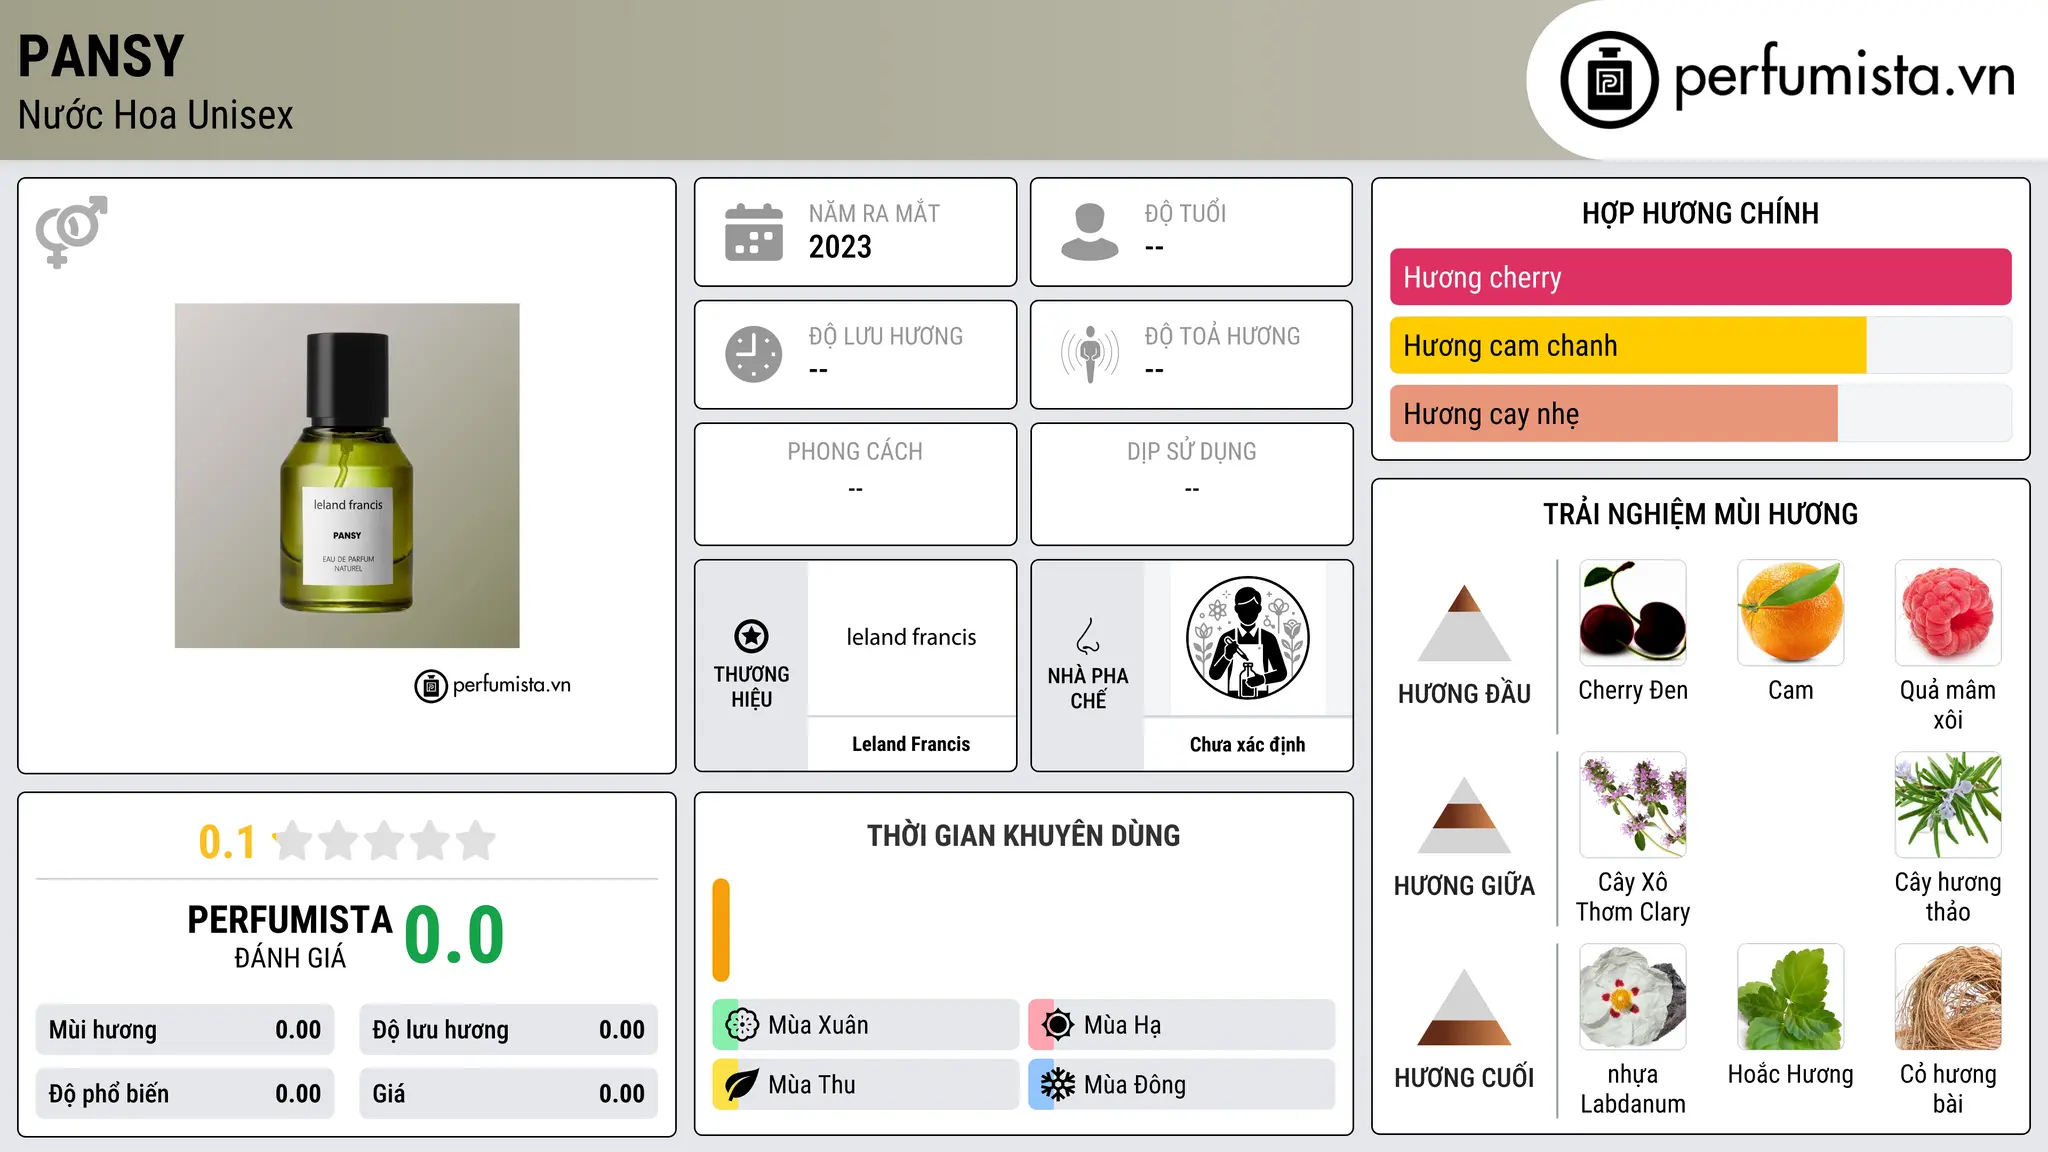Click the small perfumista.vn watermark logo under bottle
Screen dimensions: 2048x1152
tap(493, 686)
